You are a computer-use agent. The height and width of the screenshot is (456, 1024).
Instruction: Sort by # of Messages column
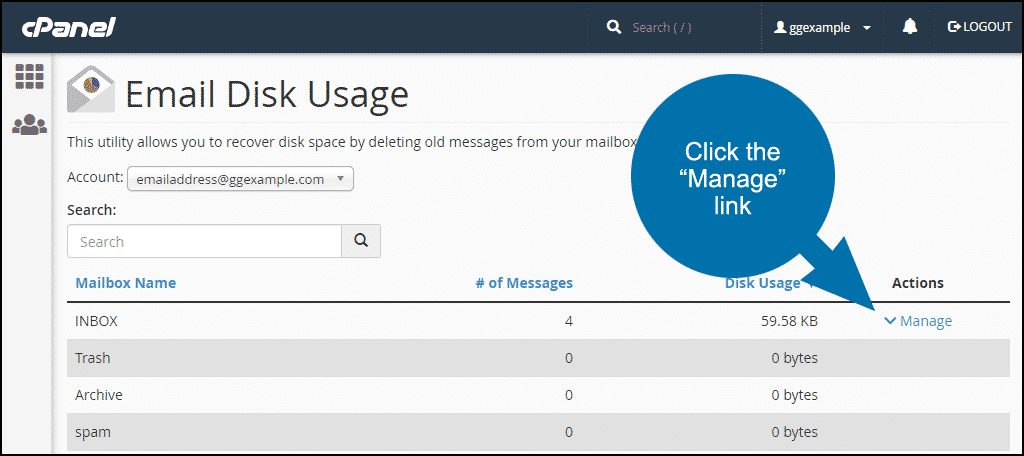point(524,283)
